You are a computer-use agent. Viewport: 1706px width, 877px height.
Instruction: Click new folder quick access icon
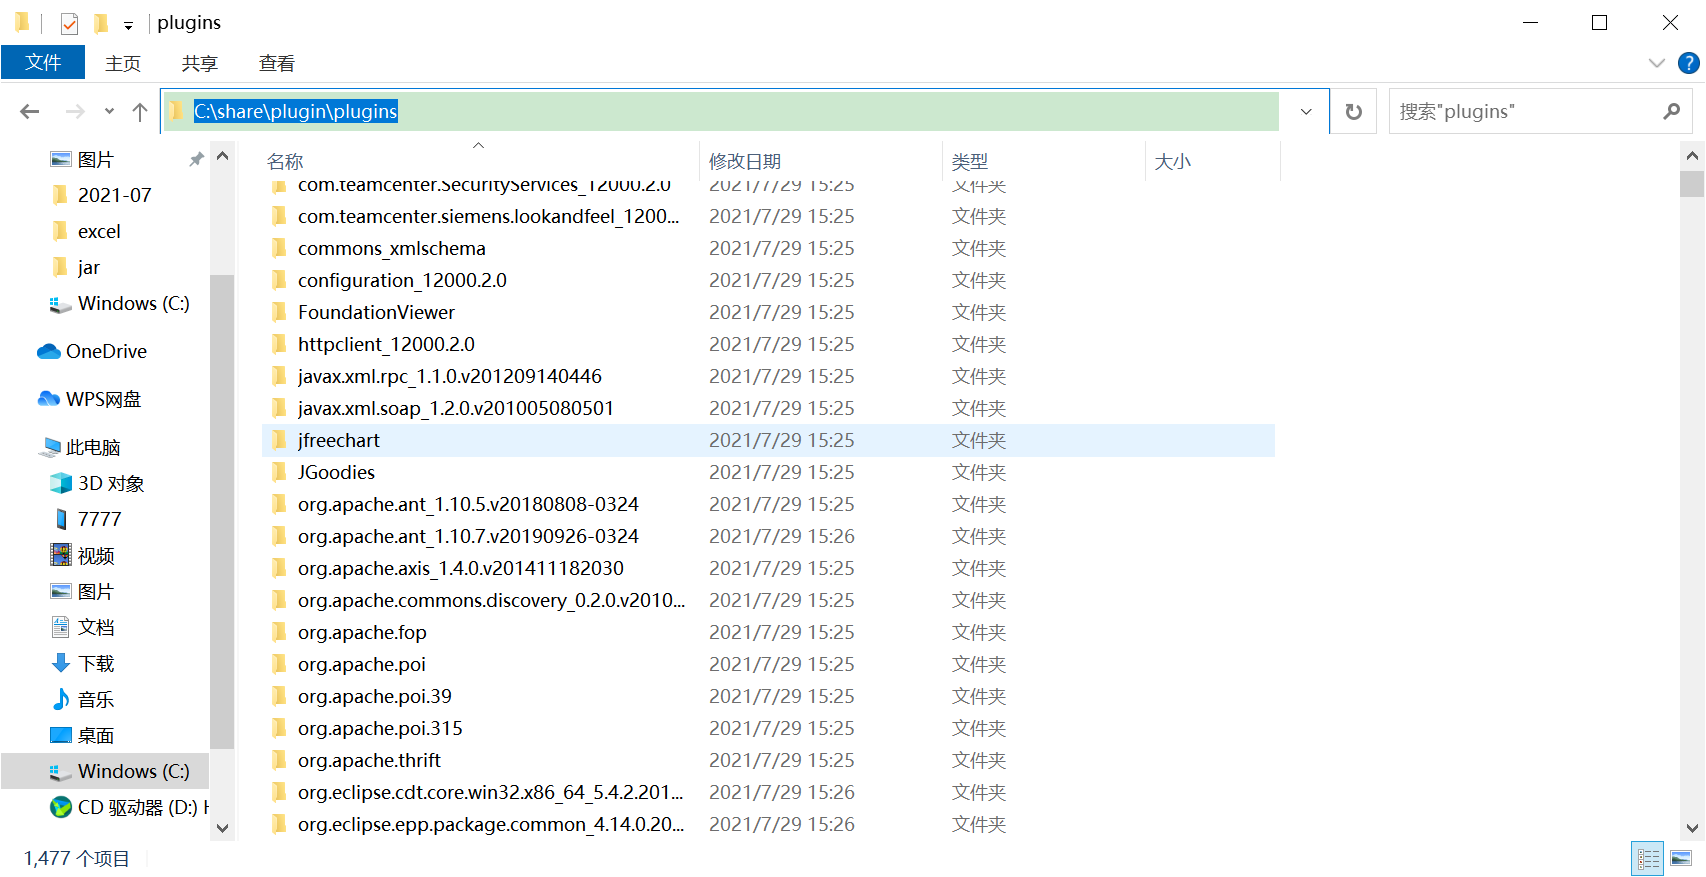[x=101, y=23]
